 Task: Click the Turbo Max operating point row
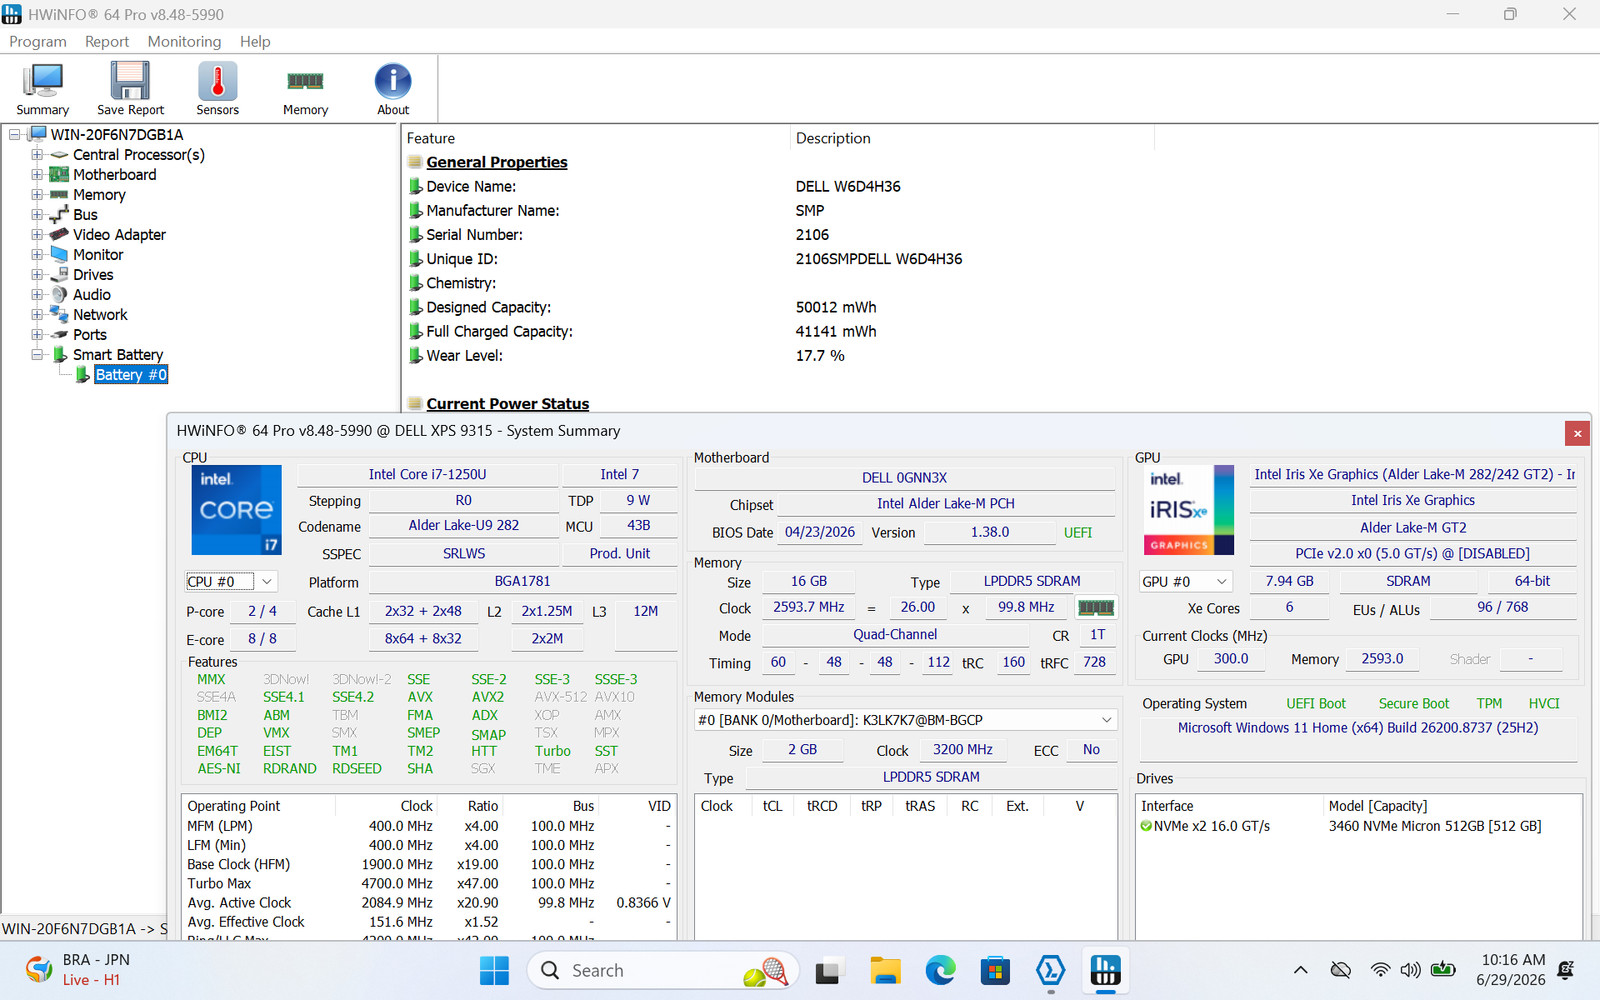pyautogui.click(x=429, y=883)
